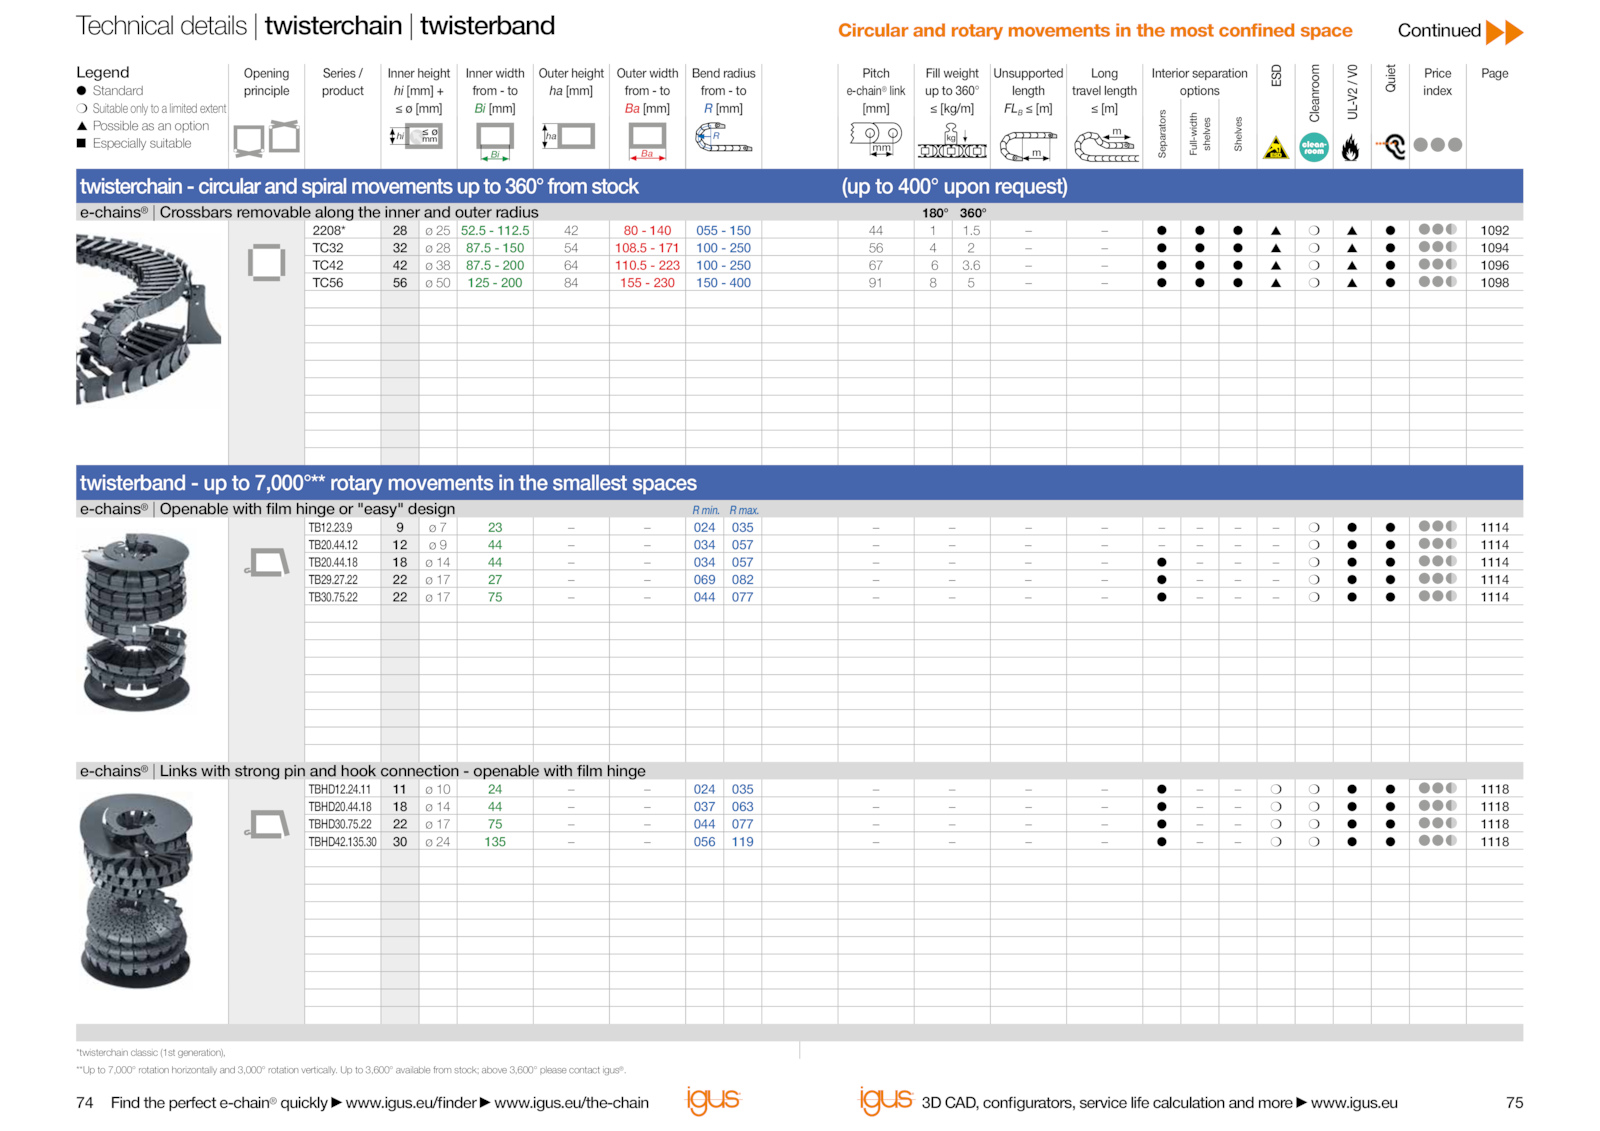
Task: Click the 'R max.' column label
Action: [744, 510]
